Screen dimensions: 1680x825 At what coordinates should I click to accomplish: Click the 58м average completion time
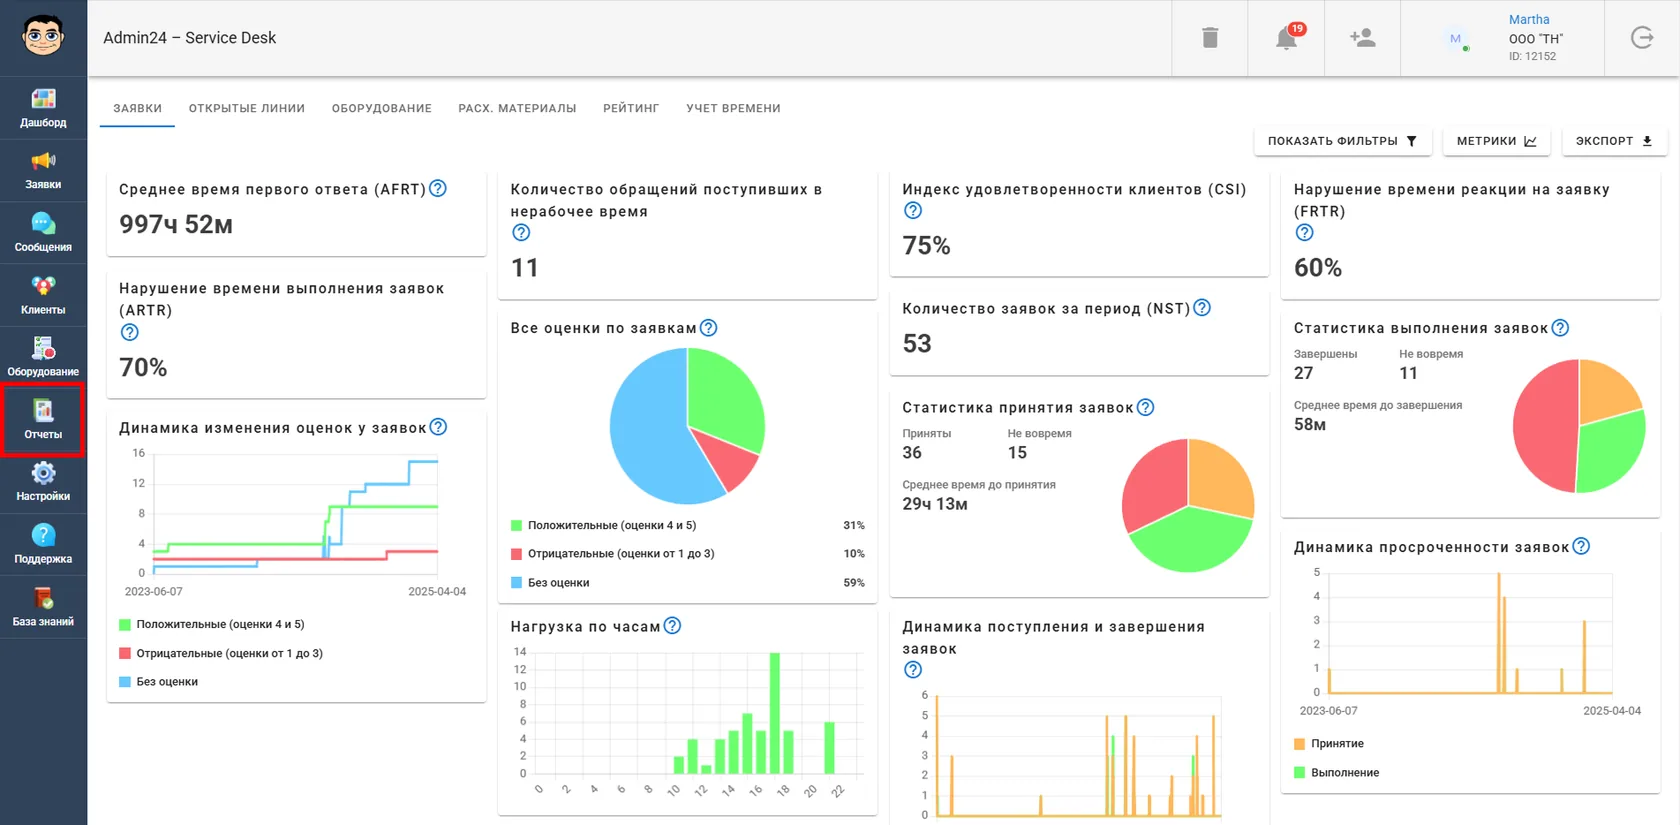1310,424
